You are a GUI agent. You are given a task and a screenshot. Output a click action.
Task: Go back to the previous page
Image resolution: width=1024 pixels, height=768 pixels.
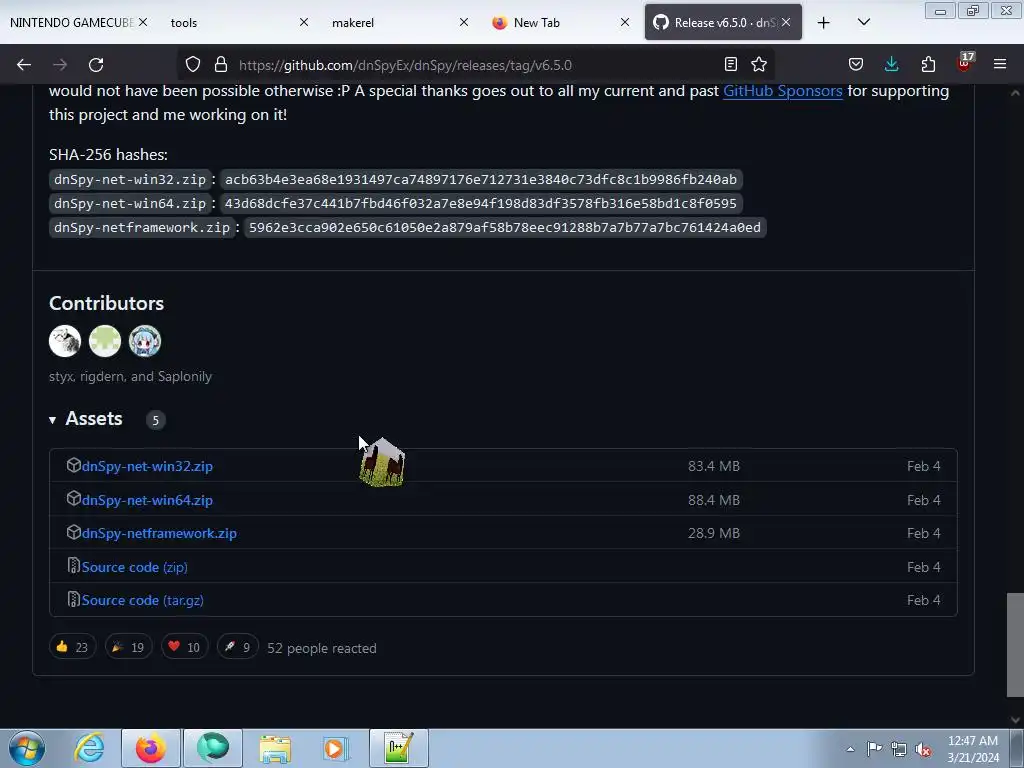(x=24, y=65)
